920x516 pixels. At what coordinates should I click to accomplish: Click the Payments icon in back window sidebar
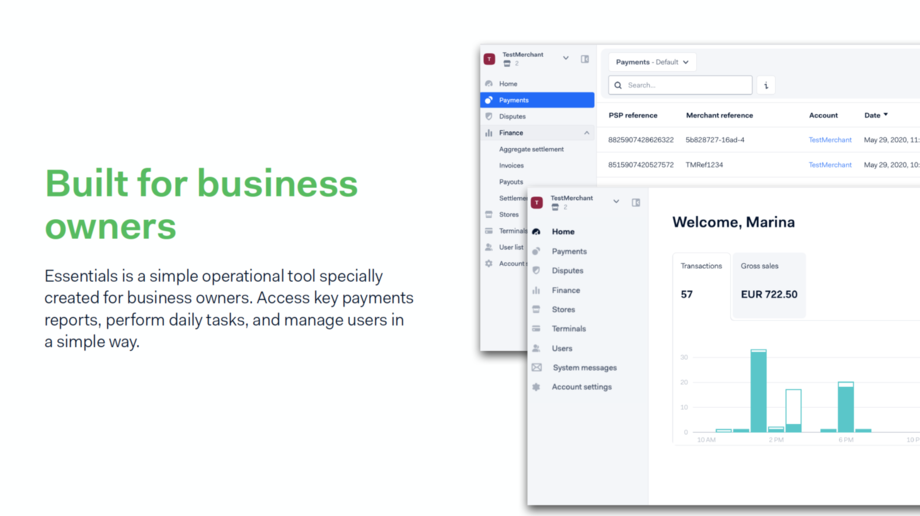[x=489, y=100]
